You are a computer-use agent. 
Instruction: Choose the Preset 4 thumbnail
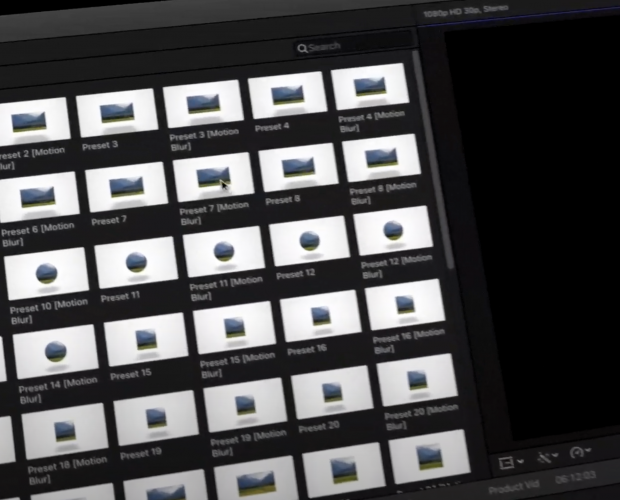click(x=287, y=95)
